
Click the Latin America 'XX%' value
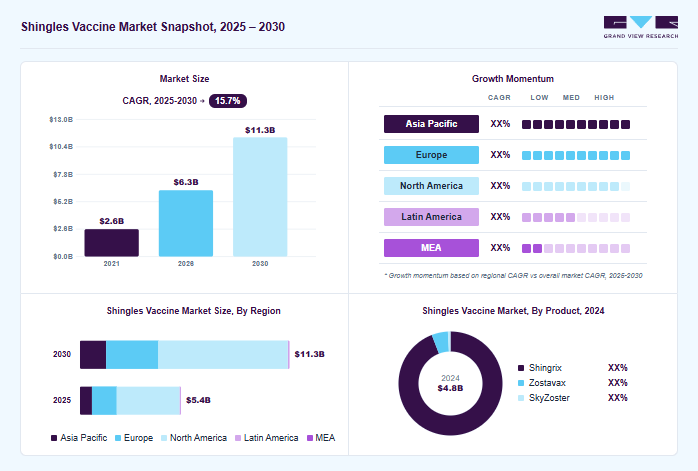[x=500, y=217]
